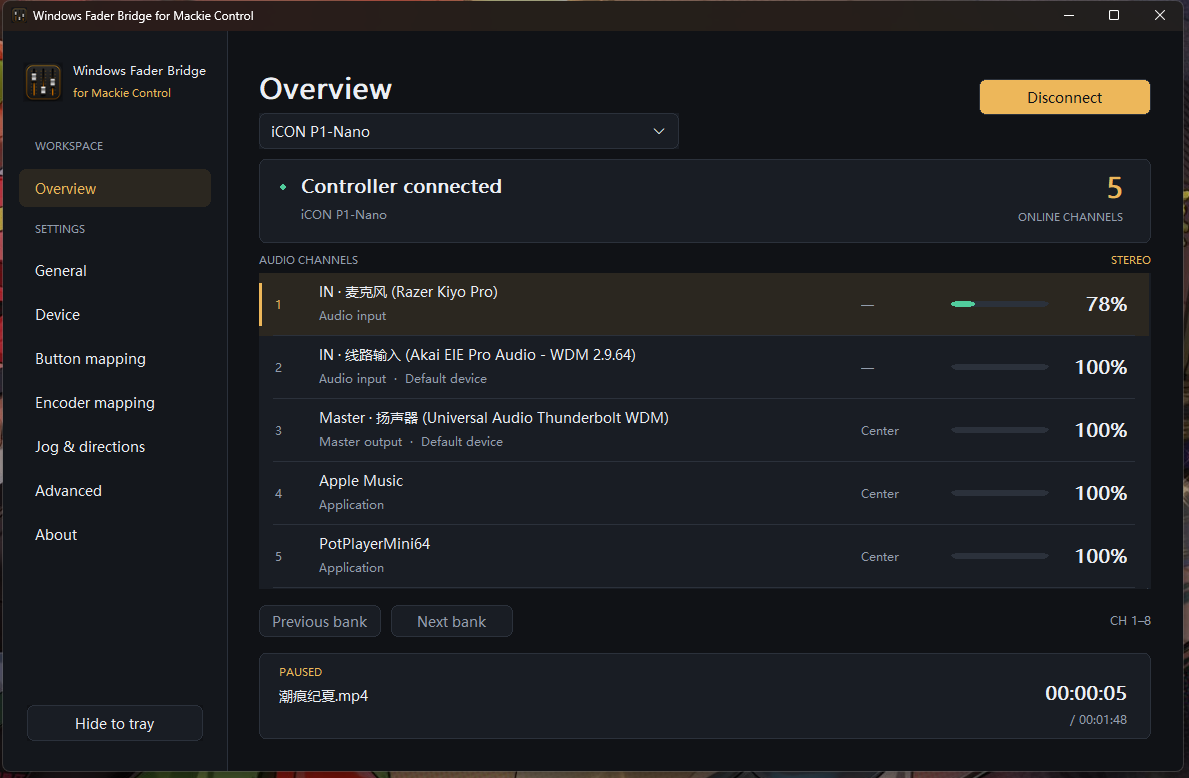This screenshot has height=778, width=1189.
Task: Click Hide to tray button
Action: point(115,723)
